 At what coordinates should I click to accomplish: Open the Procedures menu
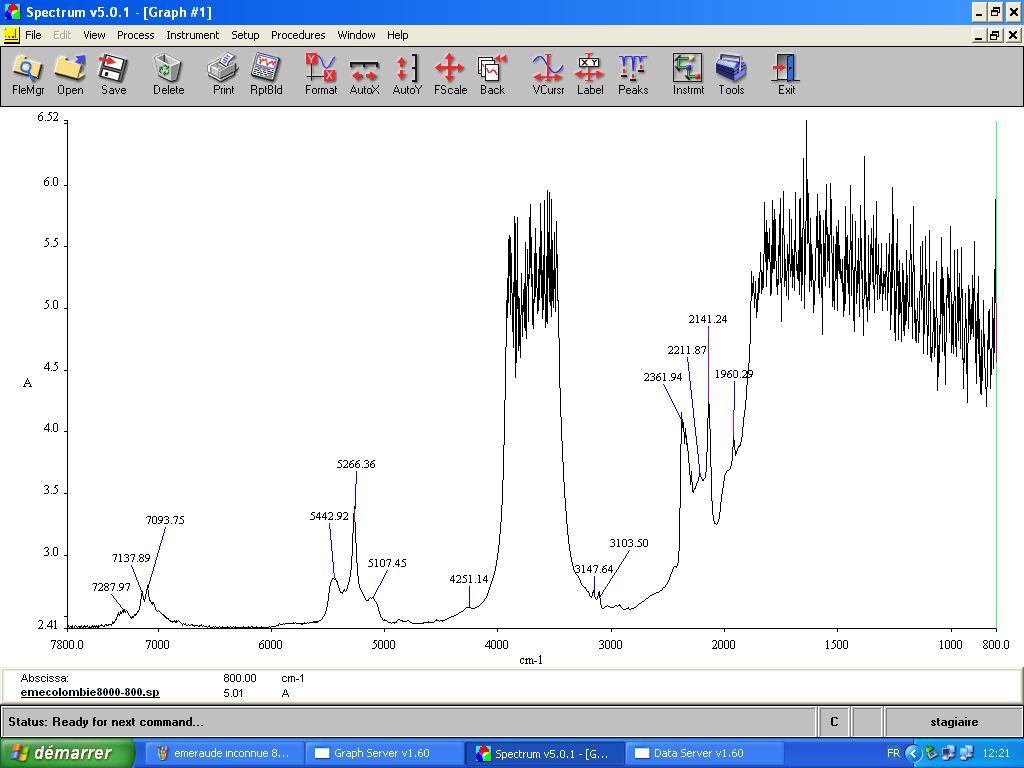click(298, 35)
